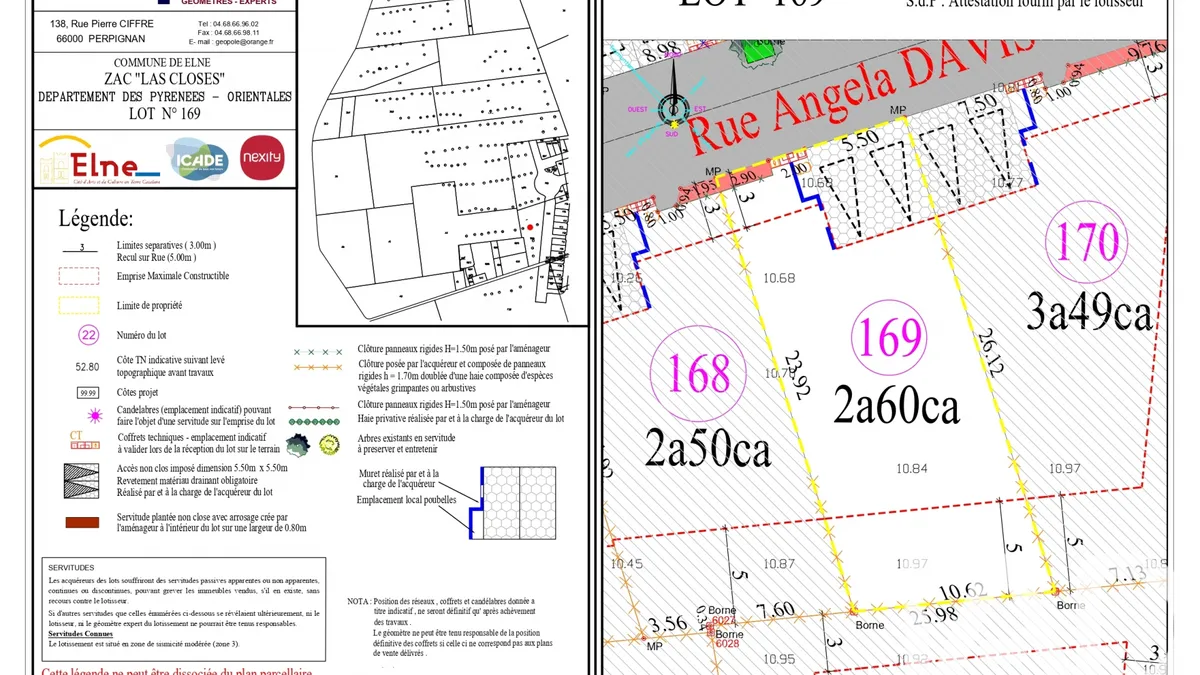Click the 'Emplacement local poubelles' label
The width and height of the screenshot is (1200, 675).
[406, 500]
